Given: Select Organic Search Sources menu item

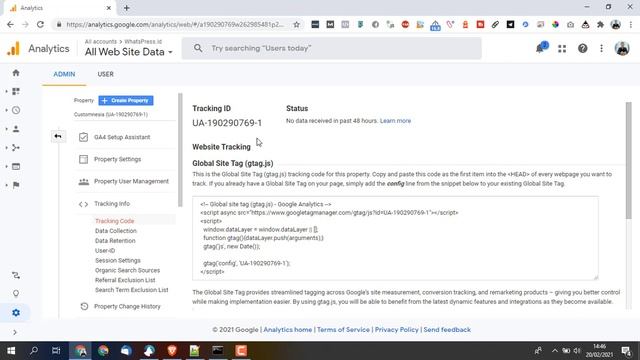Looking at the screenshot, I should pyautogui.click(x=127, y=270).
